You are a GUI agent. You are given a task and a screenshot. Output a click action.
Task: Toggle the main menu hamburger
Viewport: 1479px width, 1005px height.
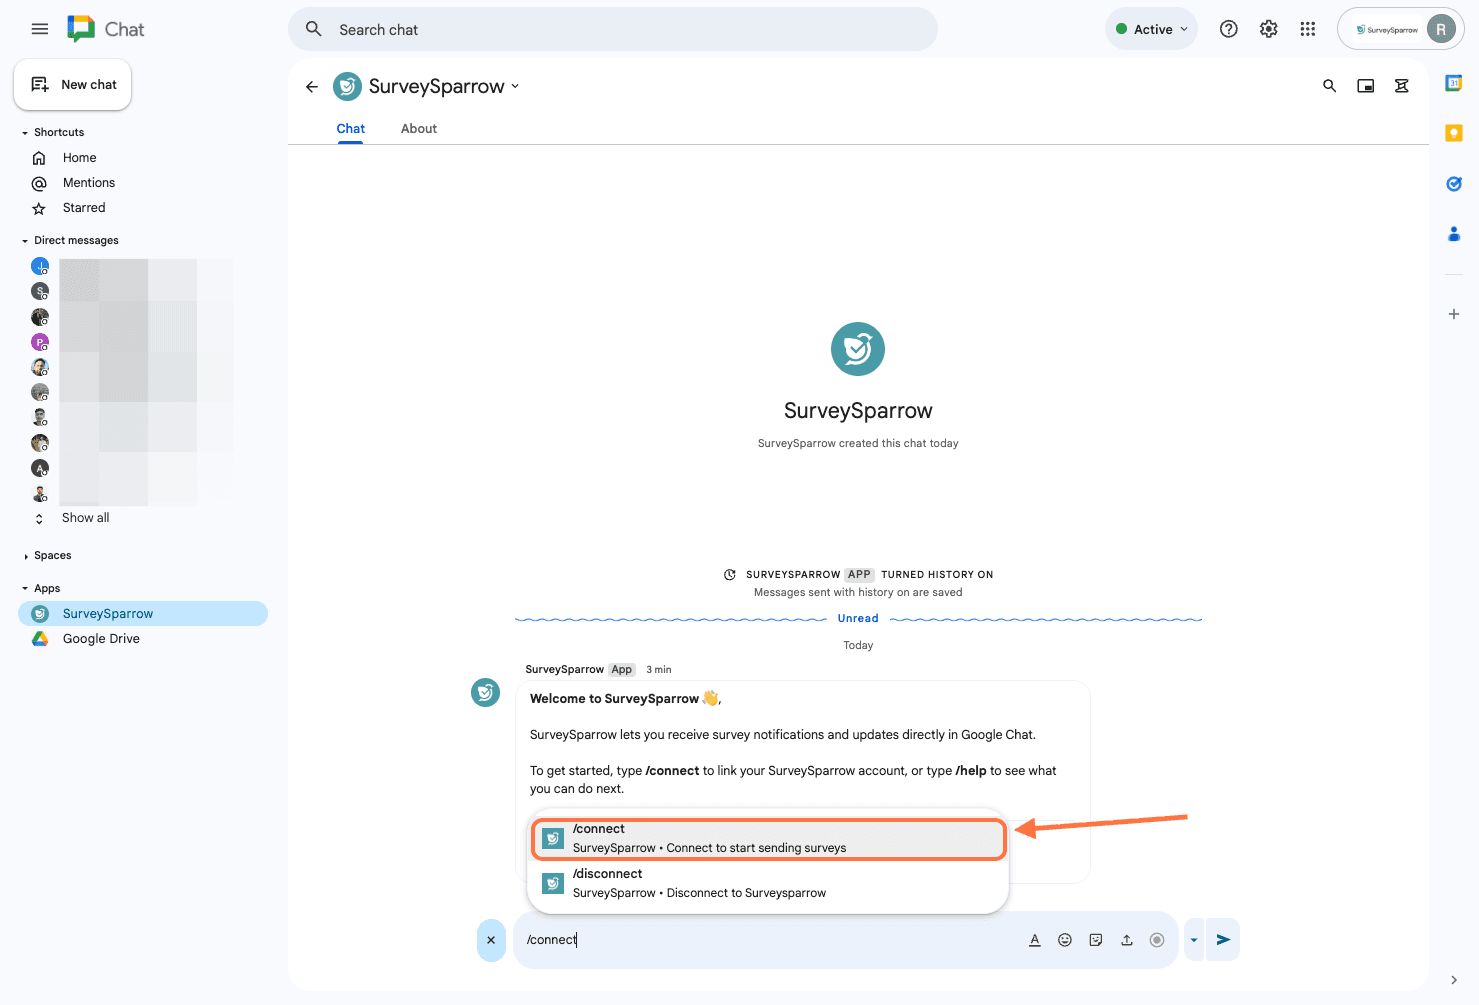tap(40, 29)
